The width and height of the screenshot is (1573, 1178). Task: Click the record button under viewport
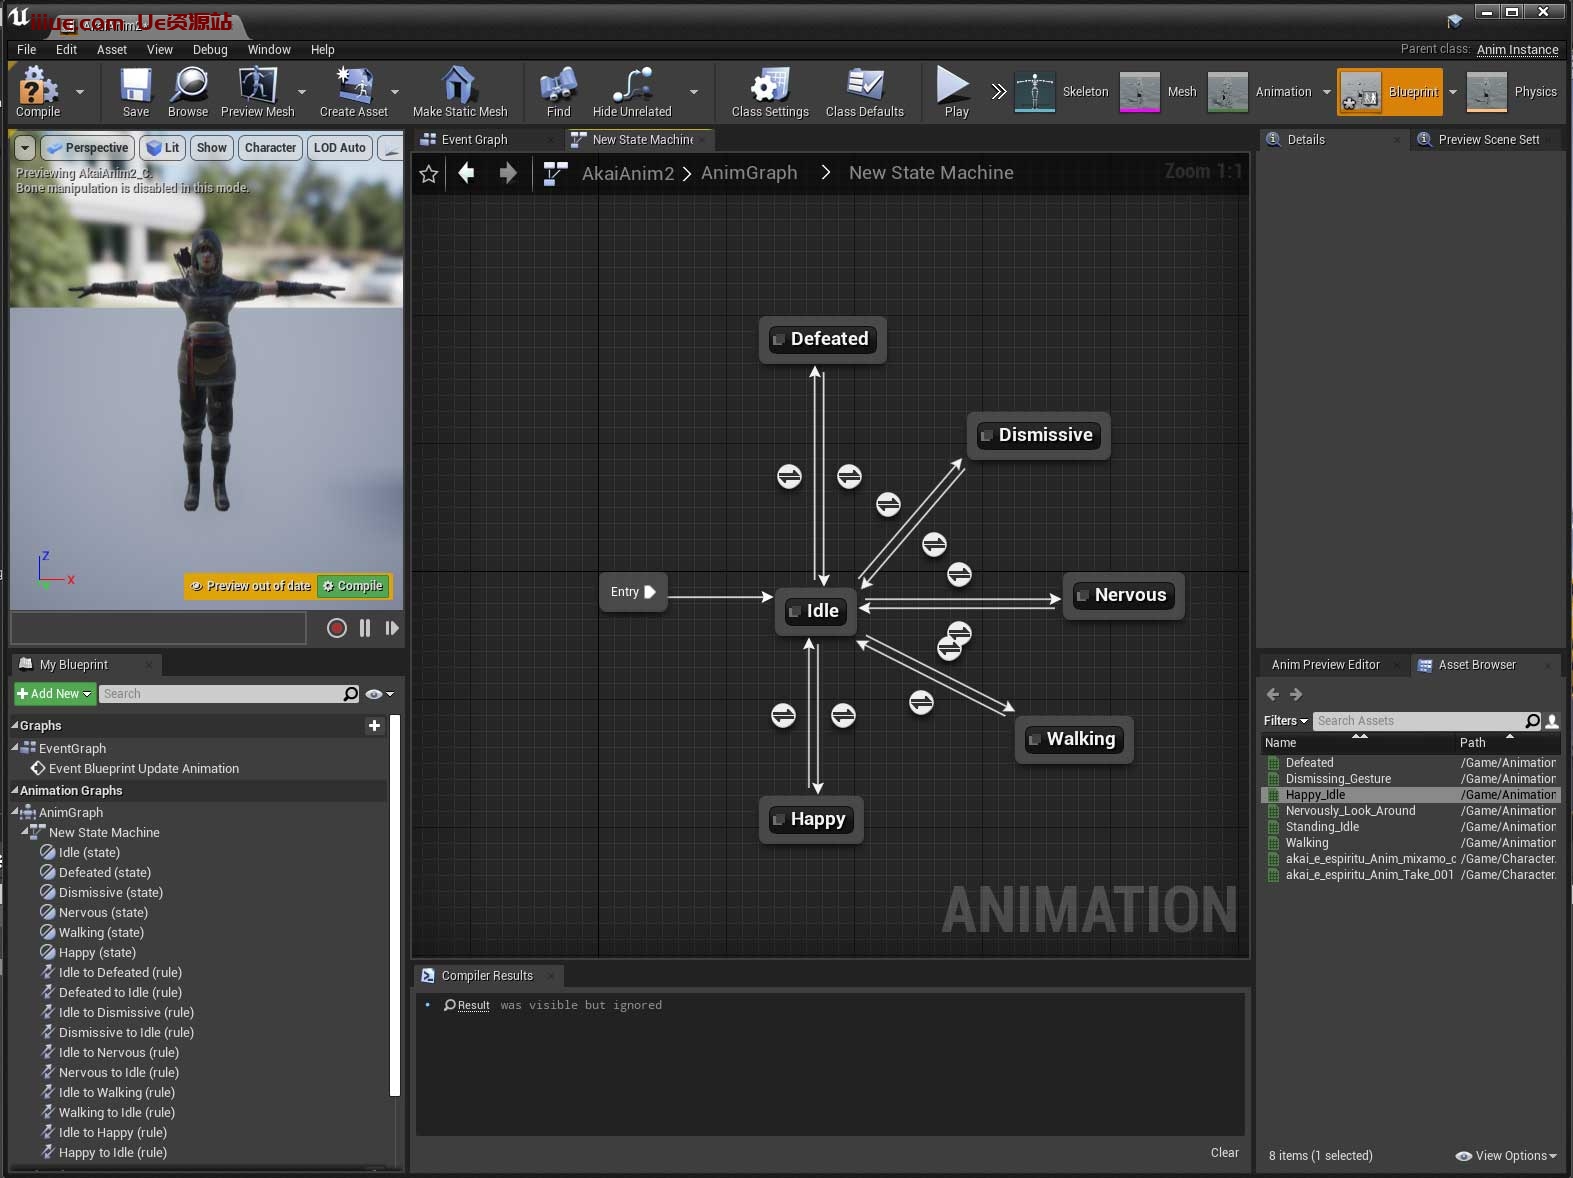337,628
